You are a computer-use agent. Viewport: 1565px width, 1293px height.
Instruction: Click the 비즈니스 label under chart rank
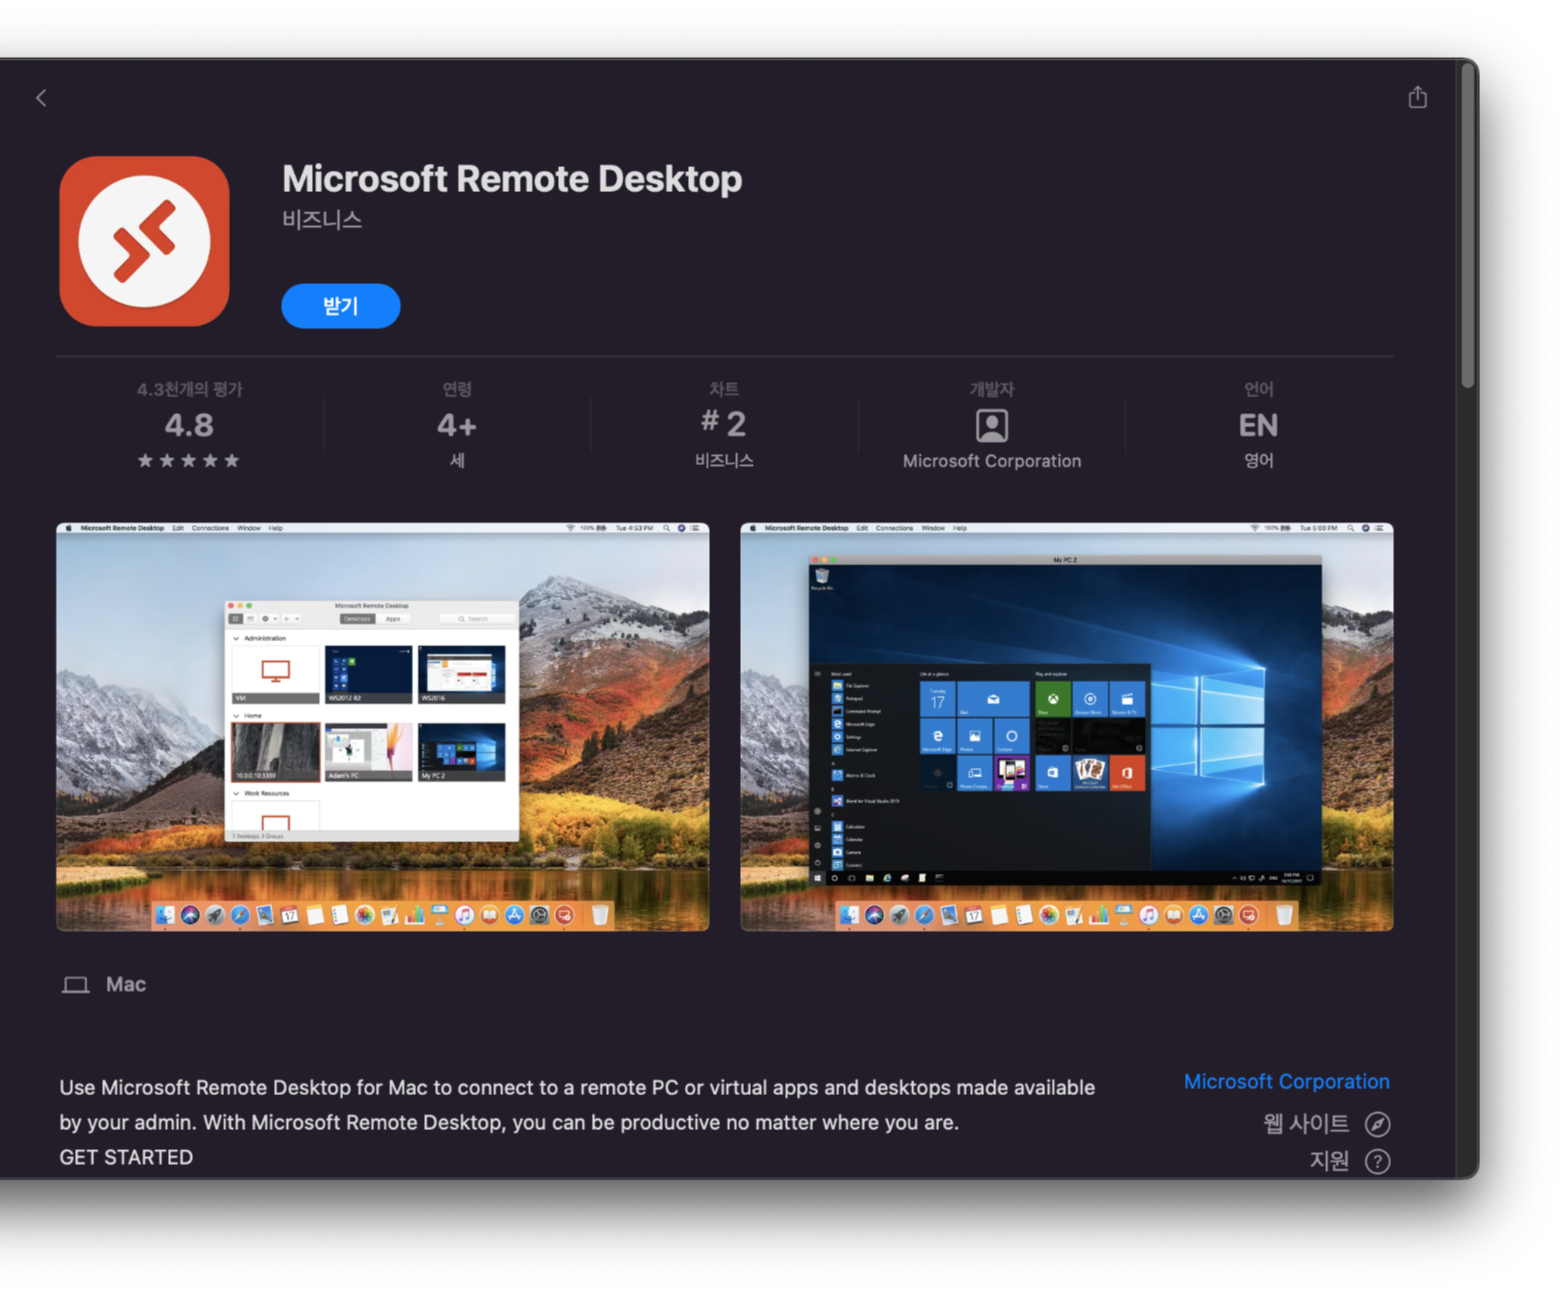coord(724,461)
